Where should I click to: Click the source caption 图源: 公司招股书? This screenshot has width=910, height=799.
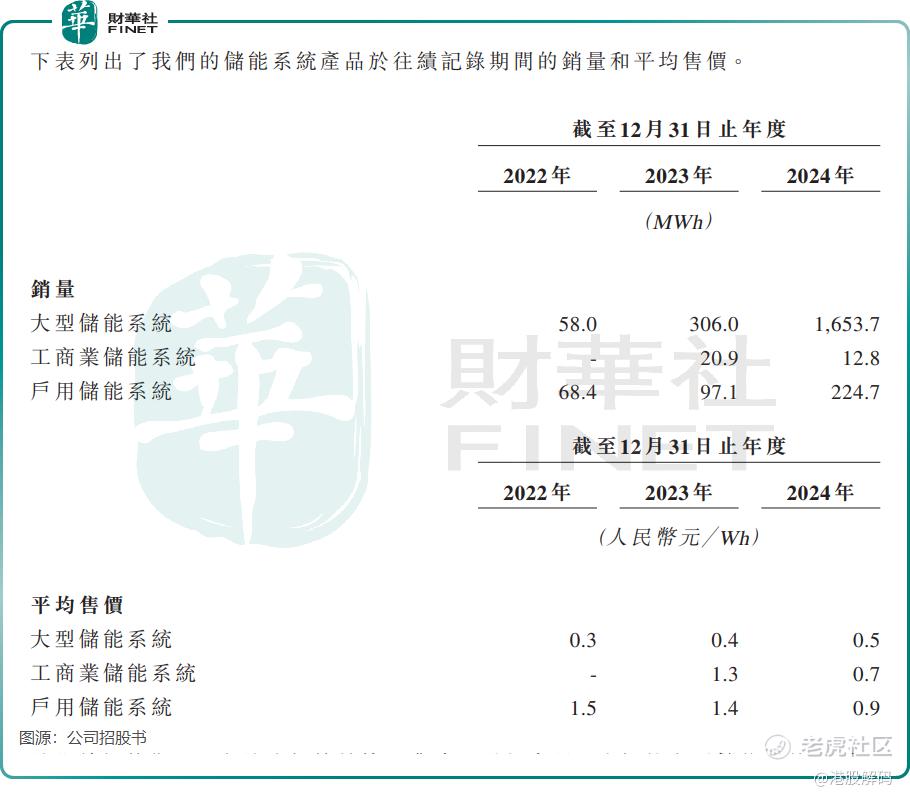(82, 737)
